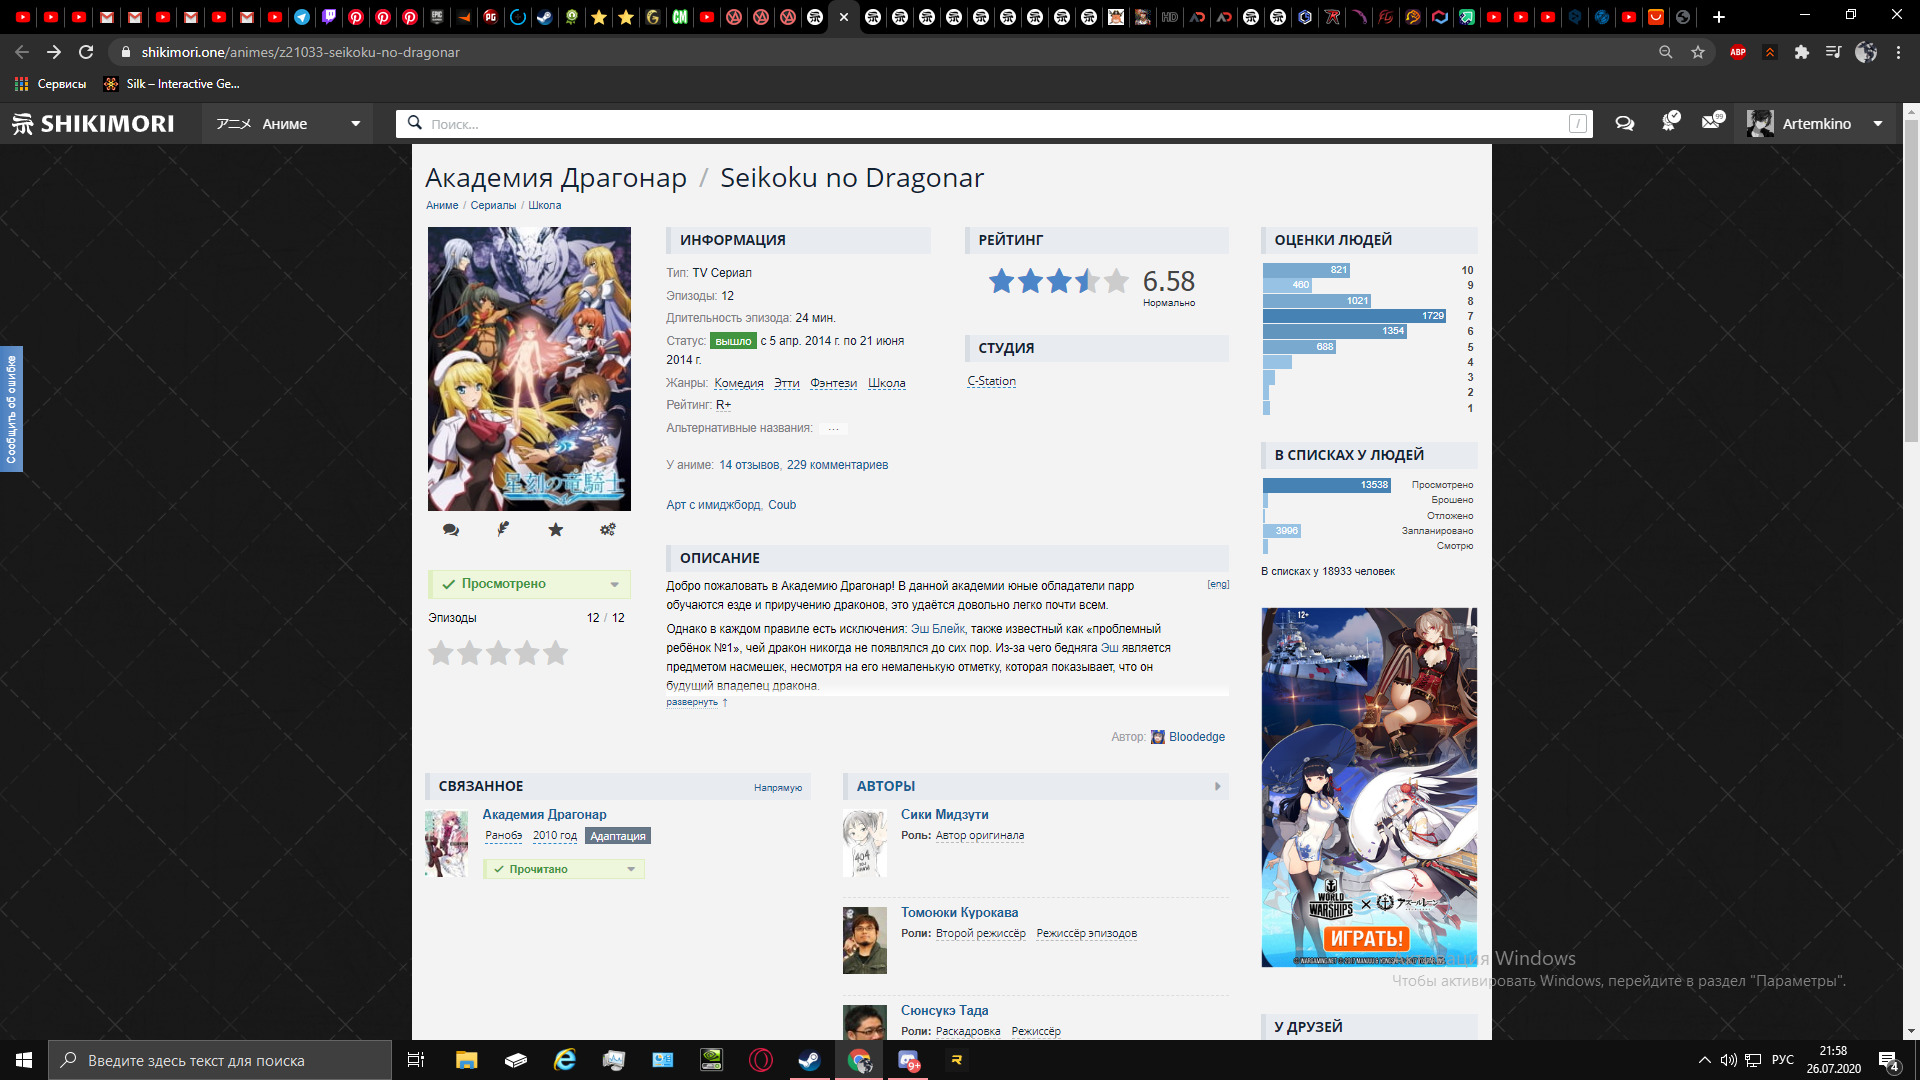
Task: Open Комедия genre link
Action: click(738, 383)
